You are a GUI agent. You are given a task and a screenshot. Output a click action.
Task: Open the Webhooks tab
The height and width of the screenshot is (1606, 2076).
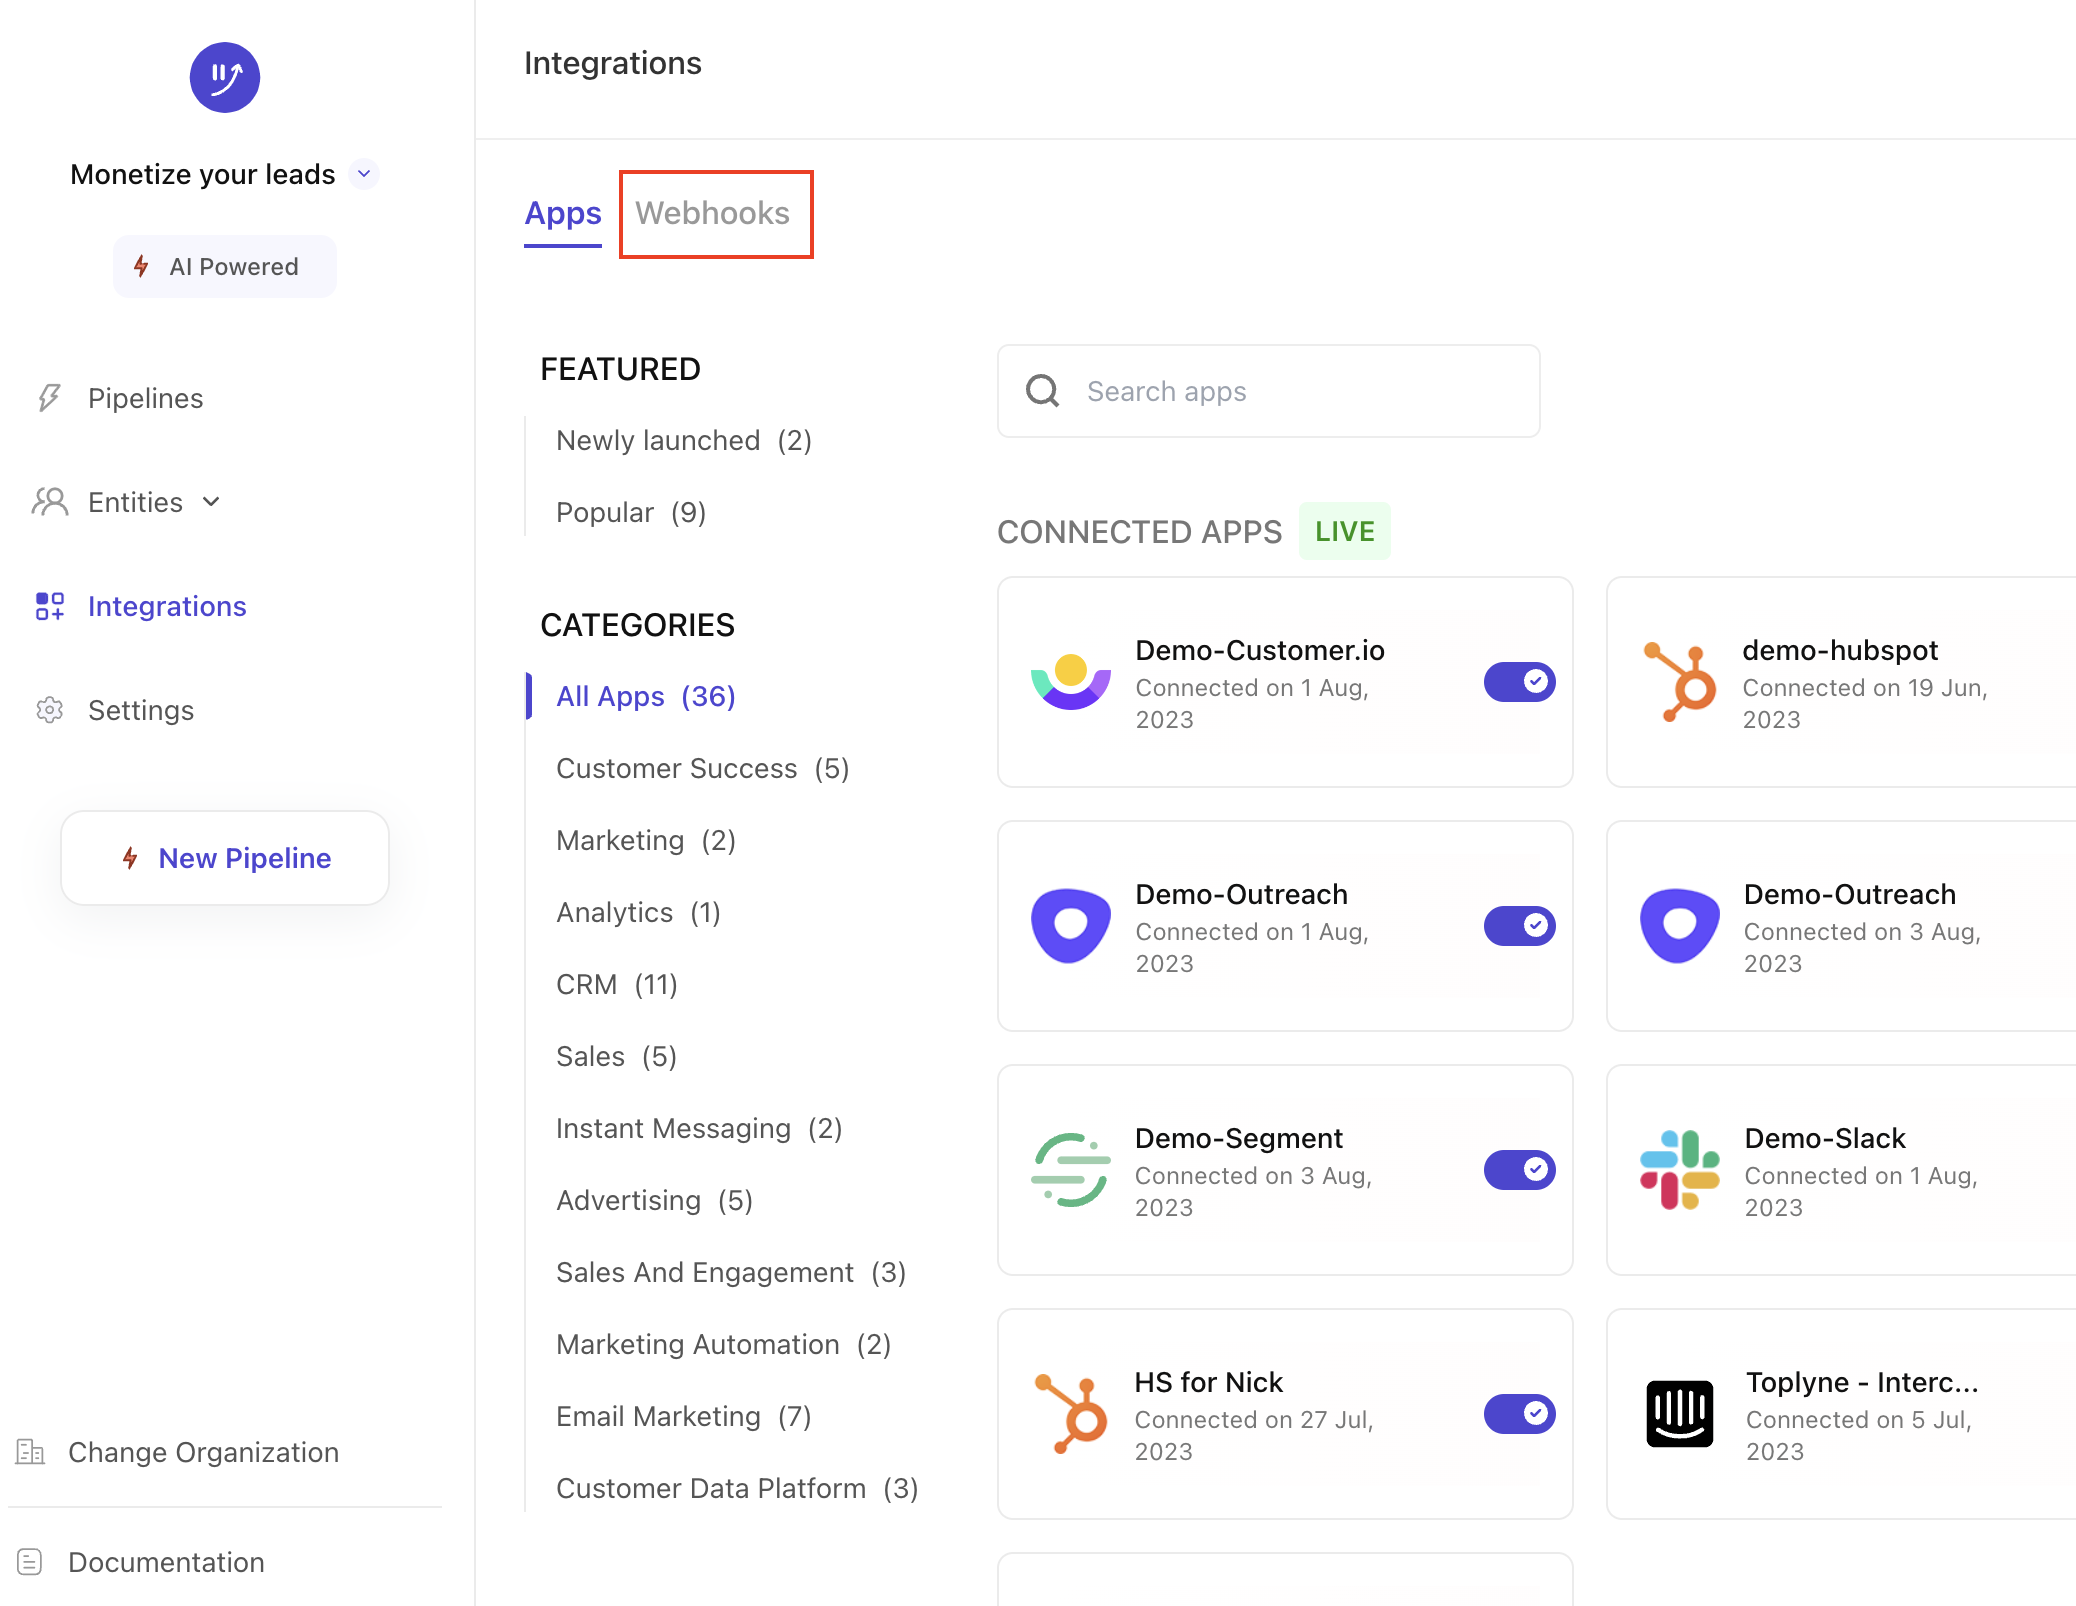pyautogui.click(x=713, y=213)
